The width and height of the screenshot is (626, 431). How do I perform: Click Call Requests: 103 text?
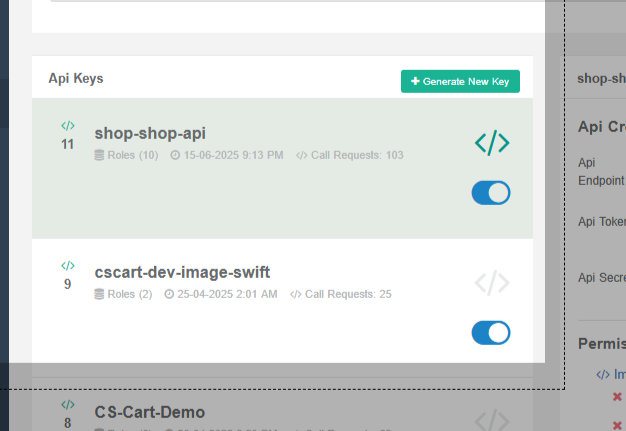(x=357, y=155)
